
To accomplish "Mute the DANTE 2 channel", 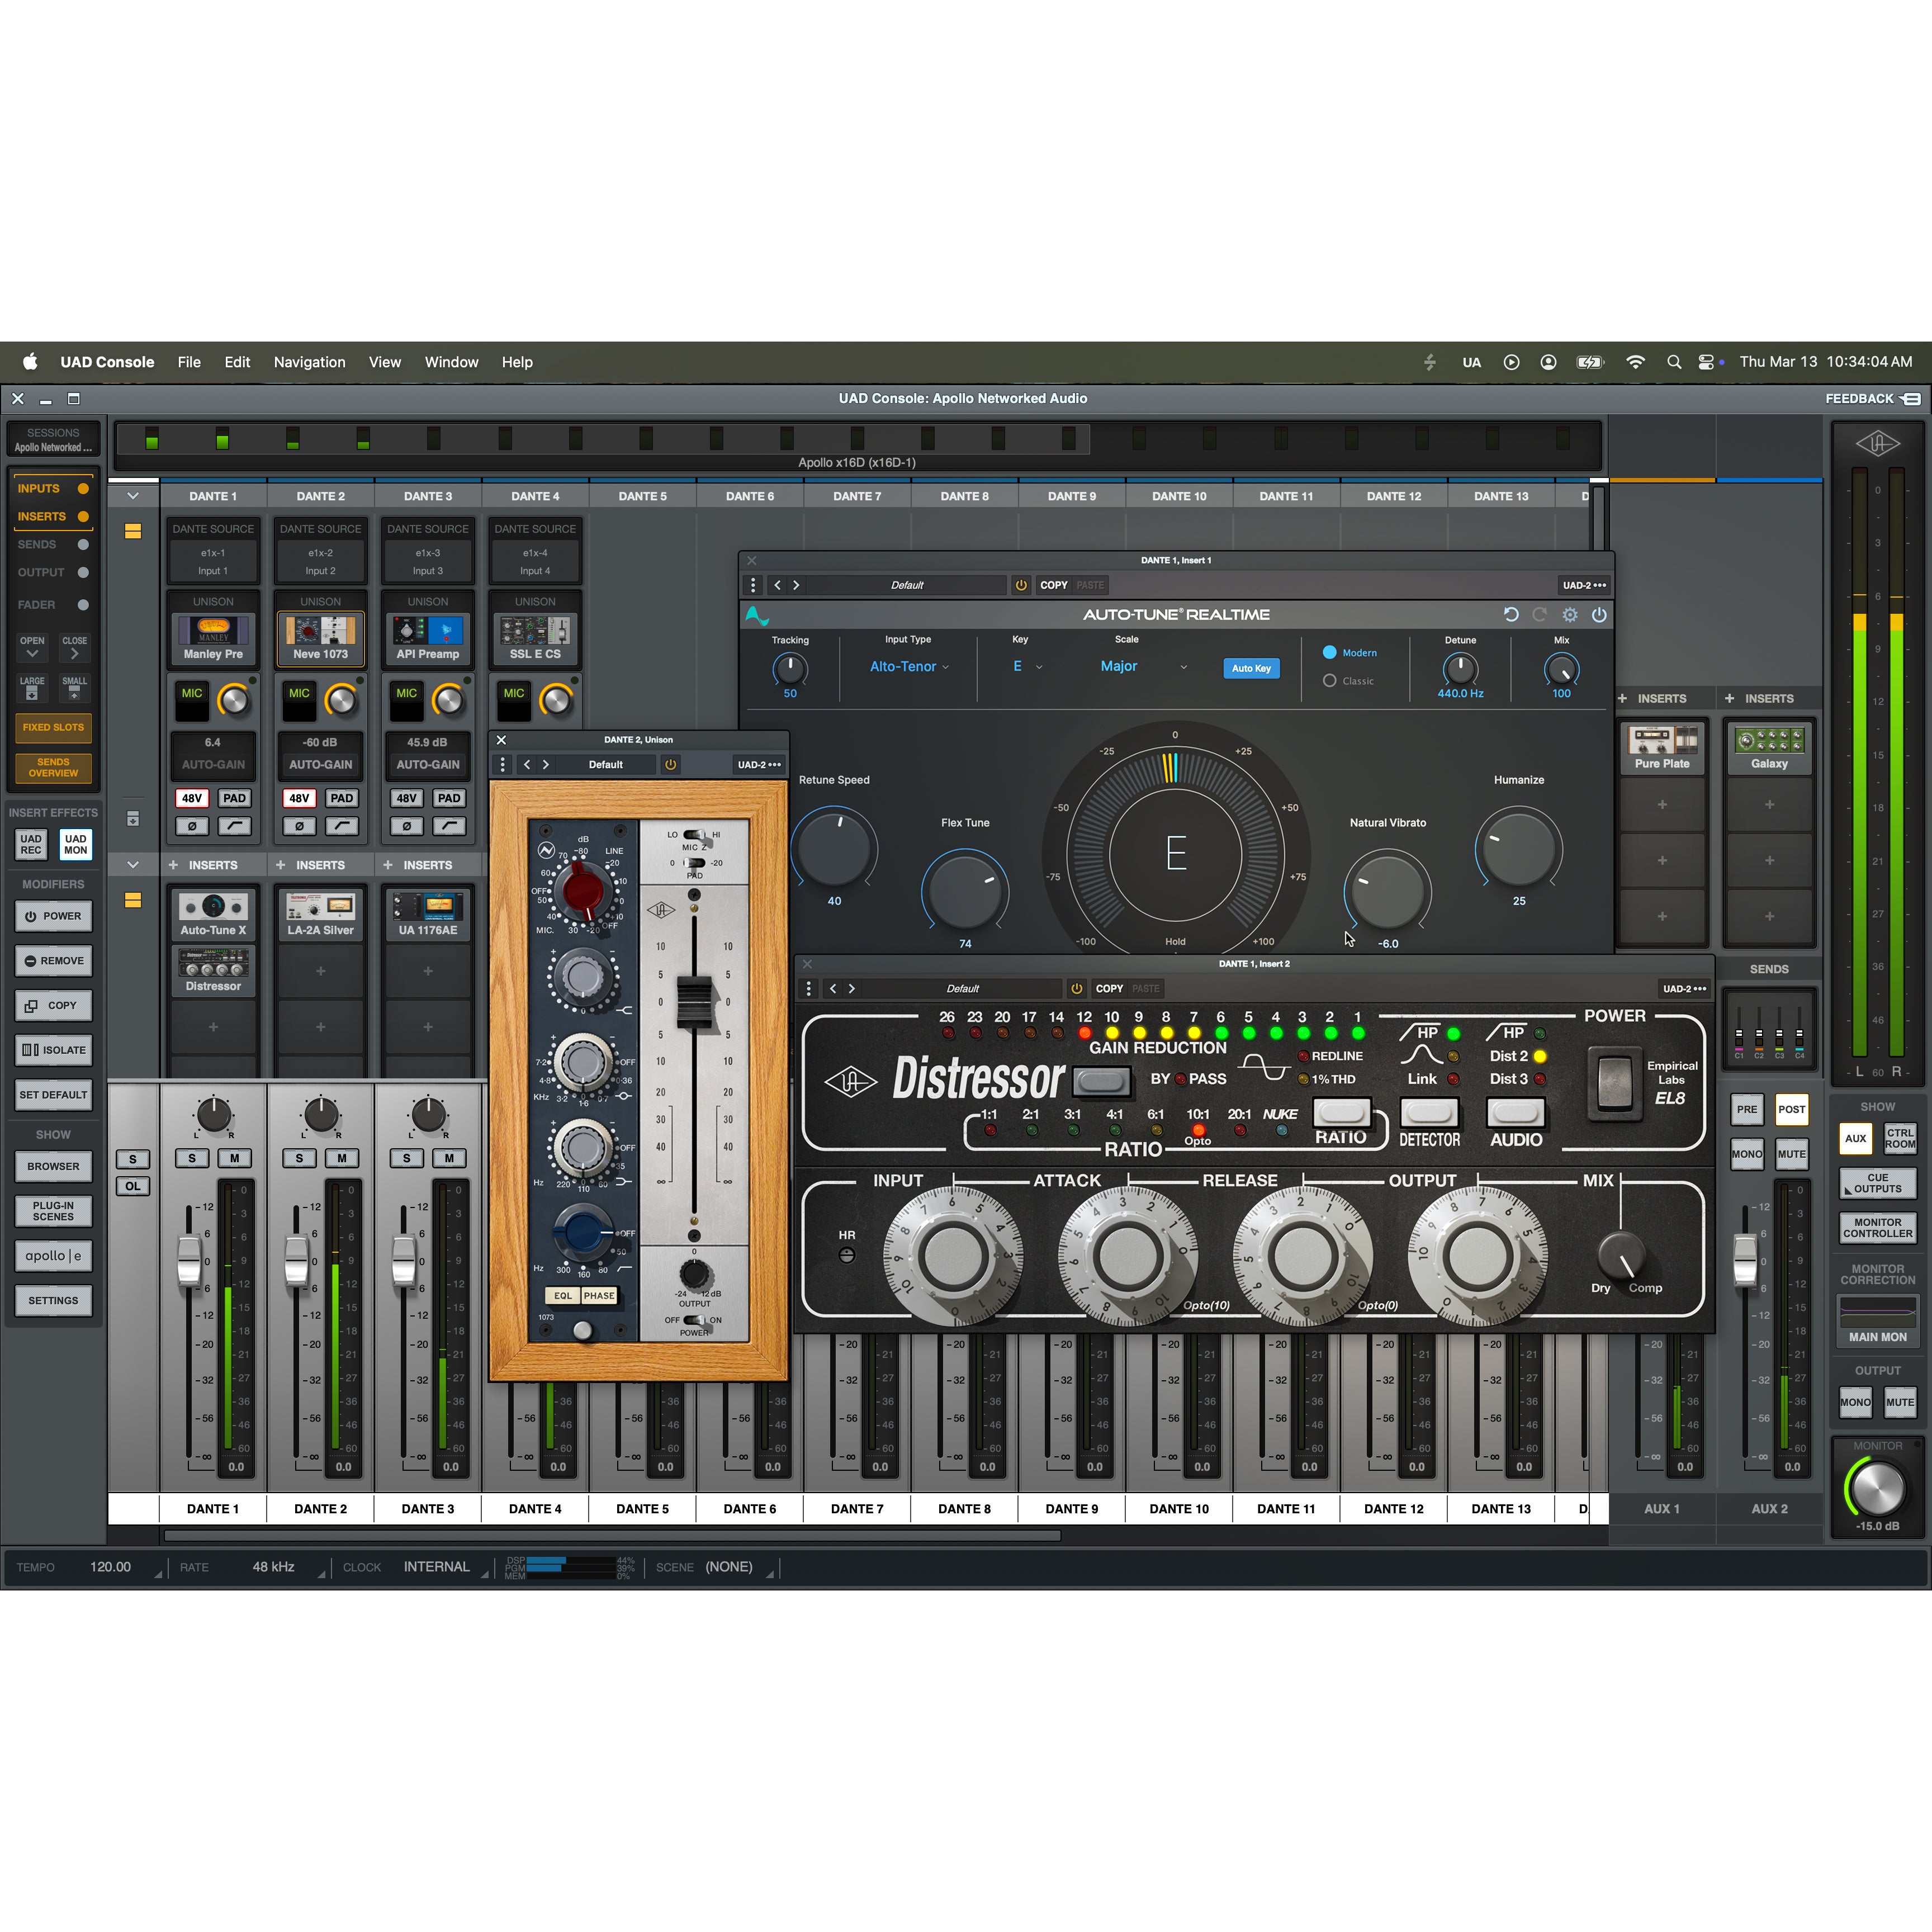I will pyautogui.click(x=342, y=1158).
